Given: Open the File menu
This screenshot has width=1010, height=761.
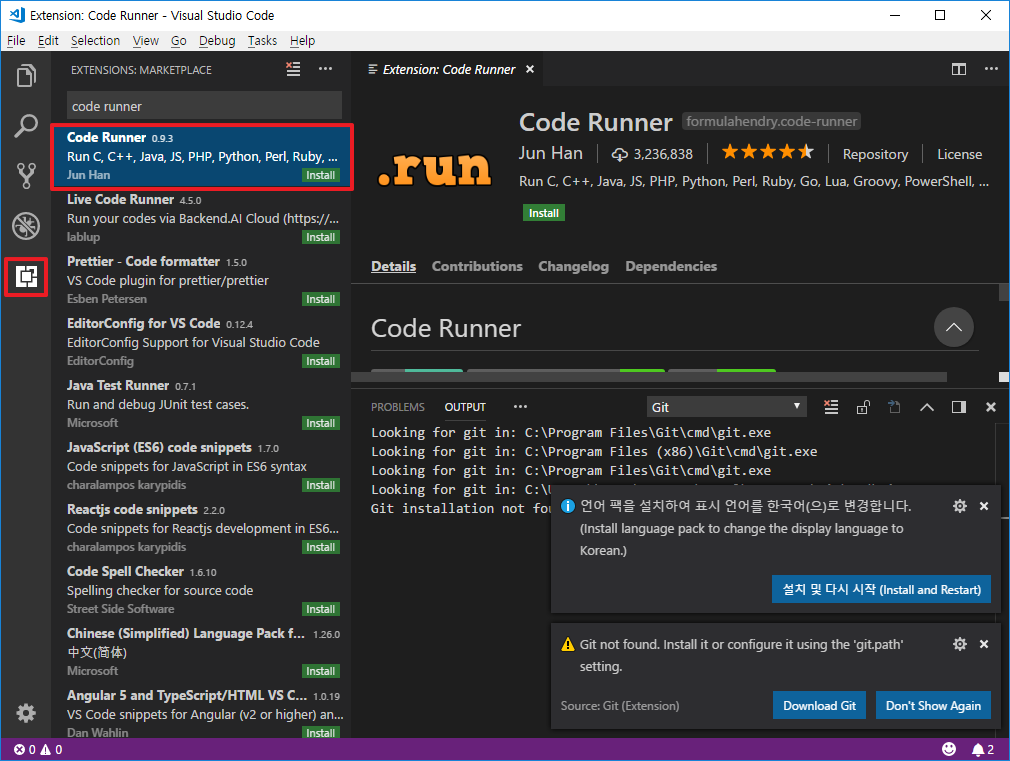Looking at the screenshot, I should click(x=16, y=41).
